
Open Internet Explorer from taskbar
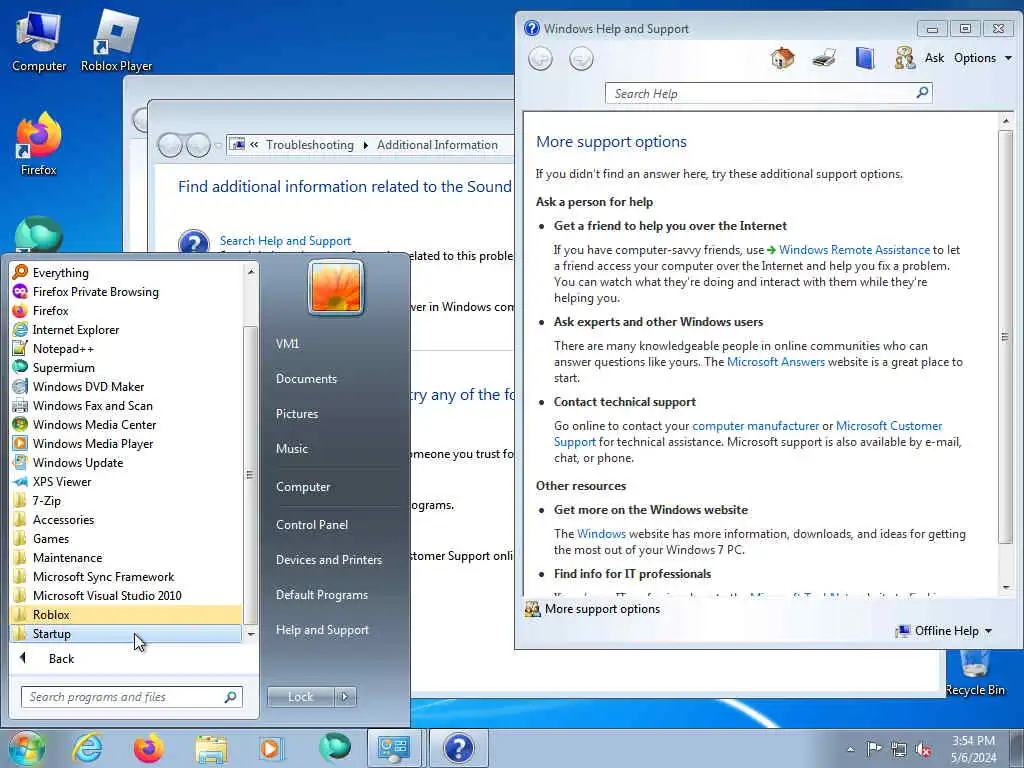tap(87, 748)
